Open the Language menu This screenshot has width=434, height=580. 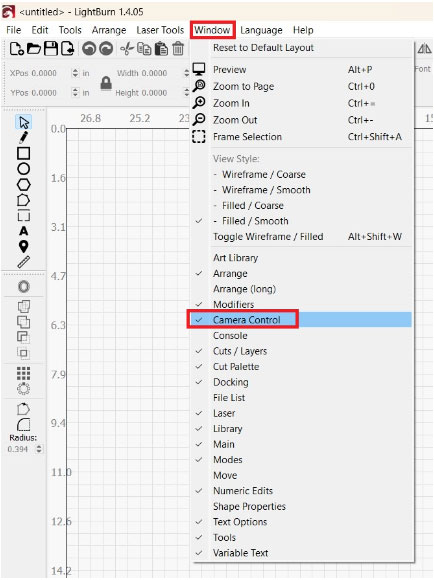point(261,30)
